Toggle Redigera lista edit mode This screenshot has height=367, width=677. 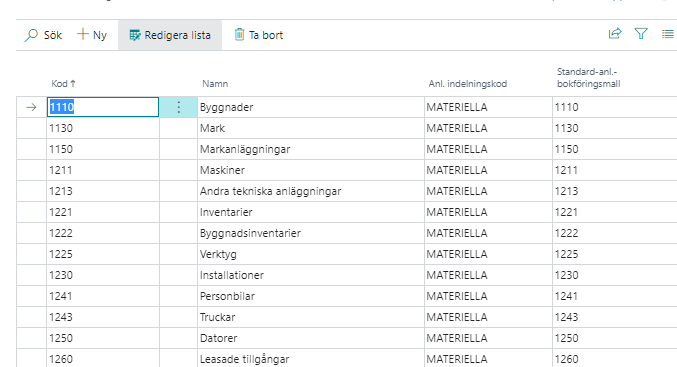(170, 35)
